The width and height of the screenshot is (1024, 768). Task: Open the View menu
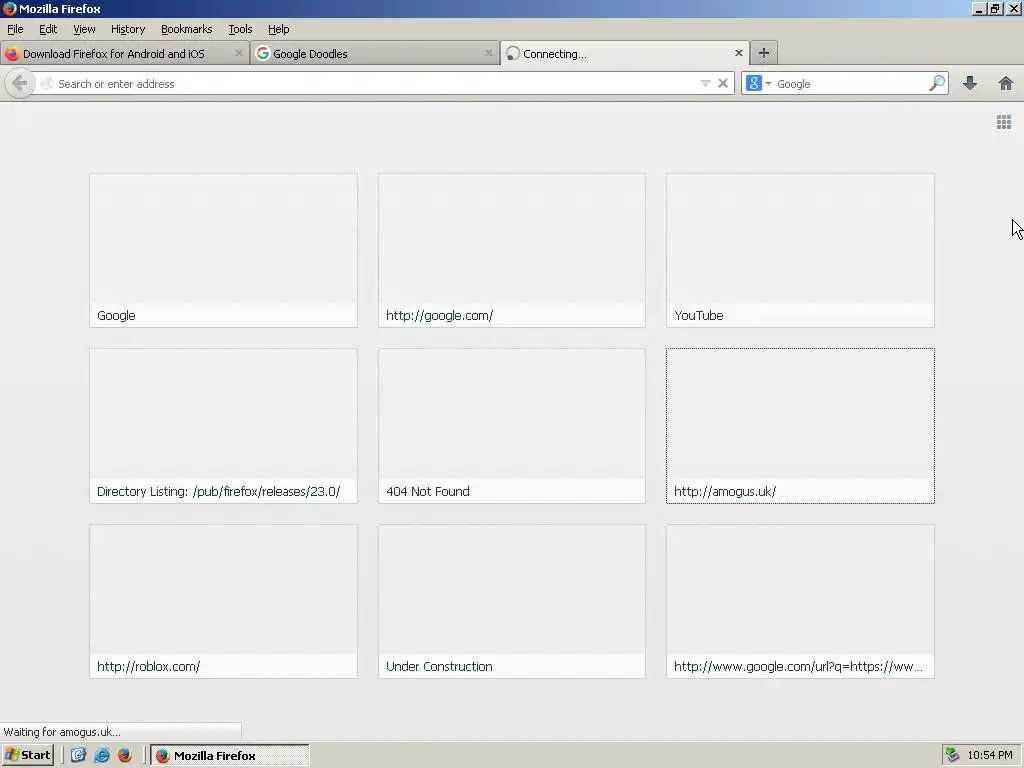pos(84,29)
